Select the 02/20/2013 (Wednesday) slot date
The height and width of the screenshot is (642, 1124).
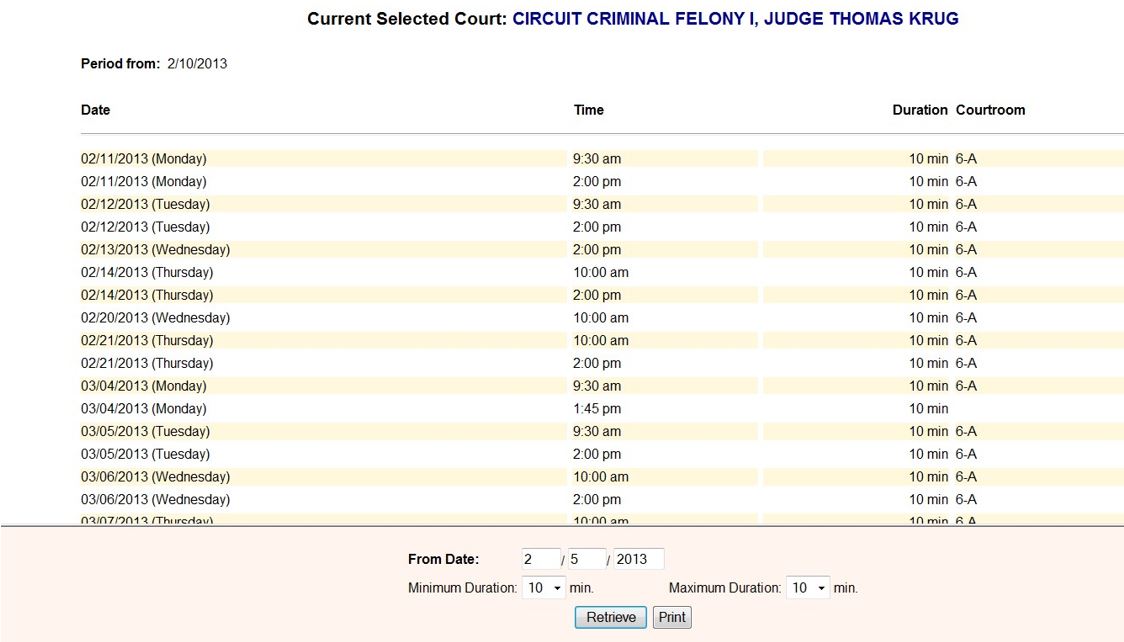(155, 318)
